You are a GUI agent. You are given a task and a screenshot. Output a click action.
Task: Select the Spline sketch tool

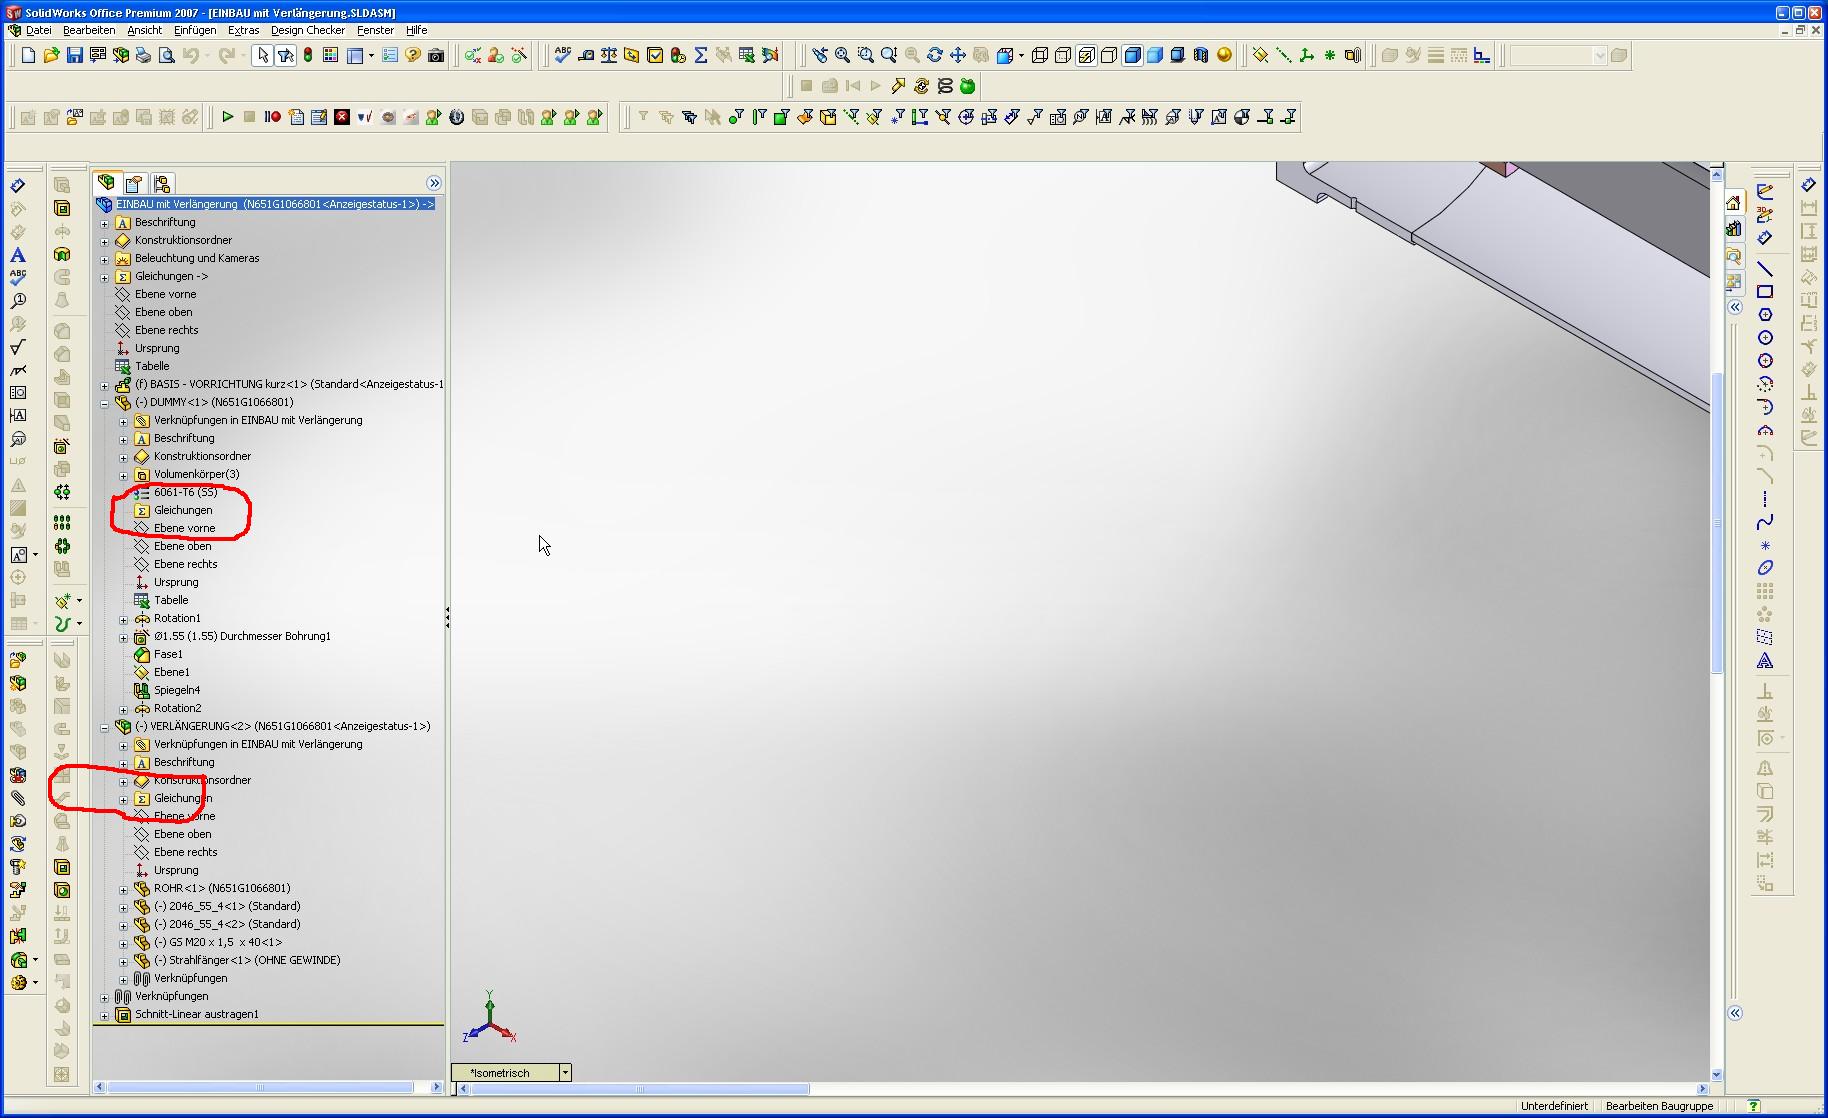[1765, 522]
